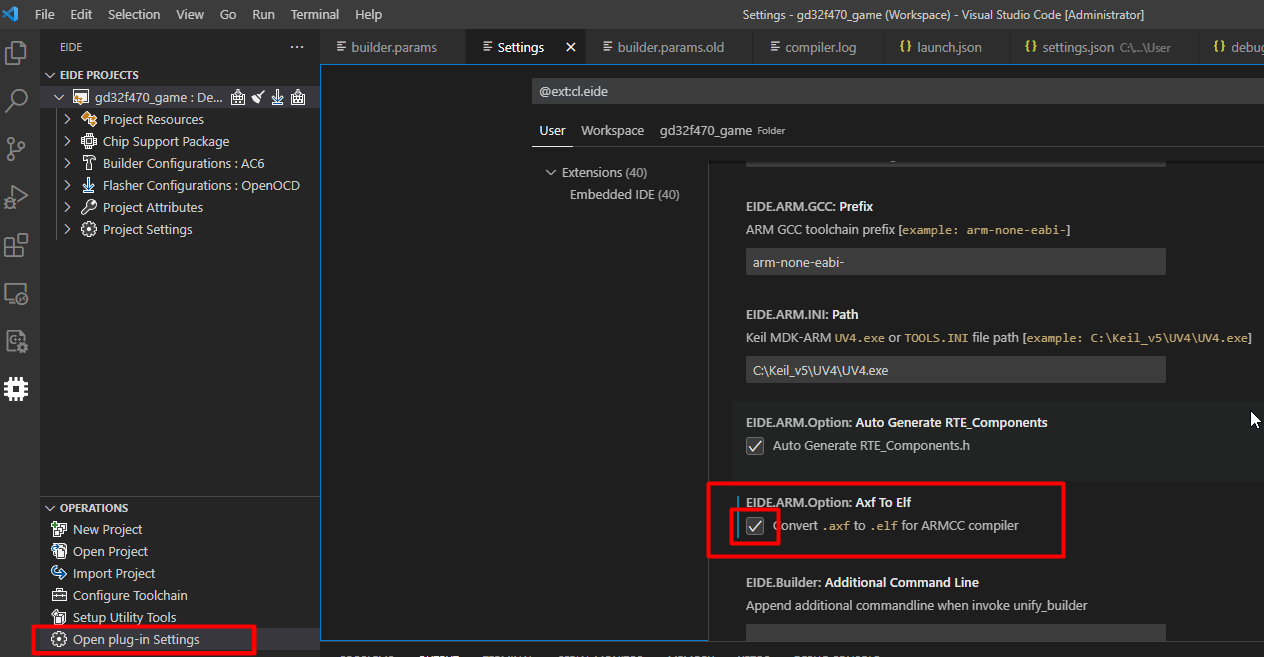Expand the Project Attributes node
The image size is (1264, 657).
click(67, 207)
